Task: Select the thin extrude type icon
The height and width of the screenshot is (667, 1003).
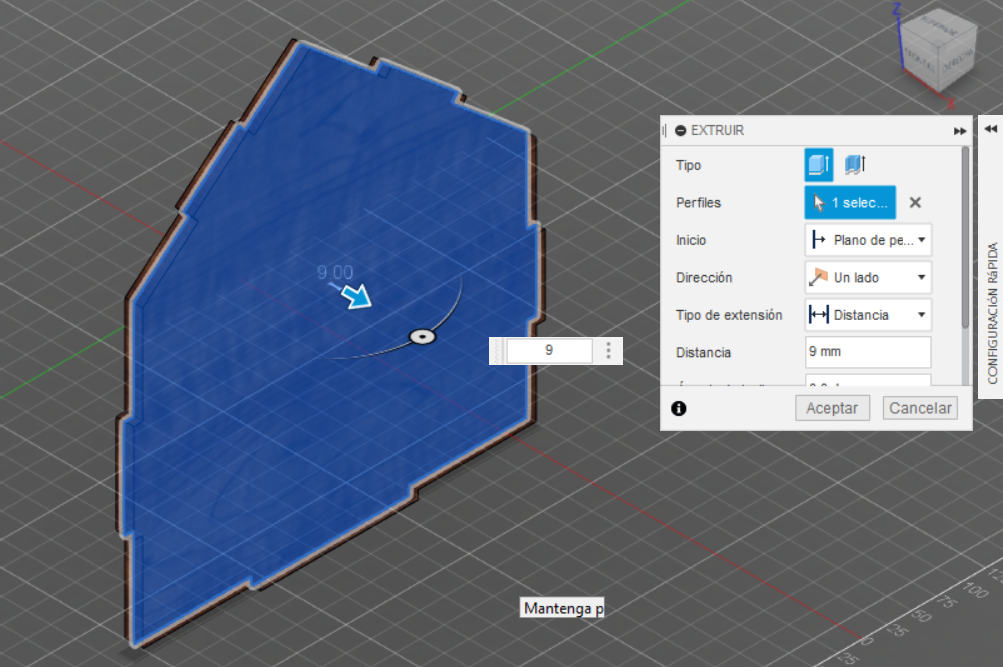Action: click(855, 165)
